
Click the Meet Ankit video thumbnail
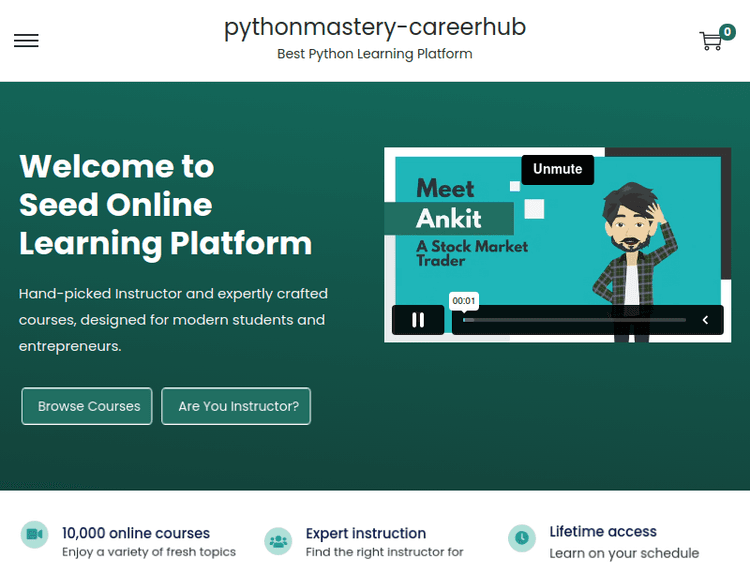558,245
